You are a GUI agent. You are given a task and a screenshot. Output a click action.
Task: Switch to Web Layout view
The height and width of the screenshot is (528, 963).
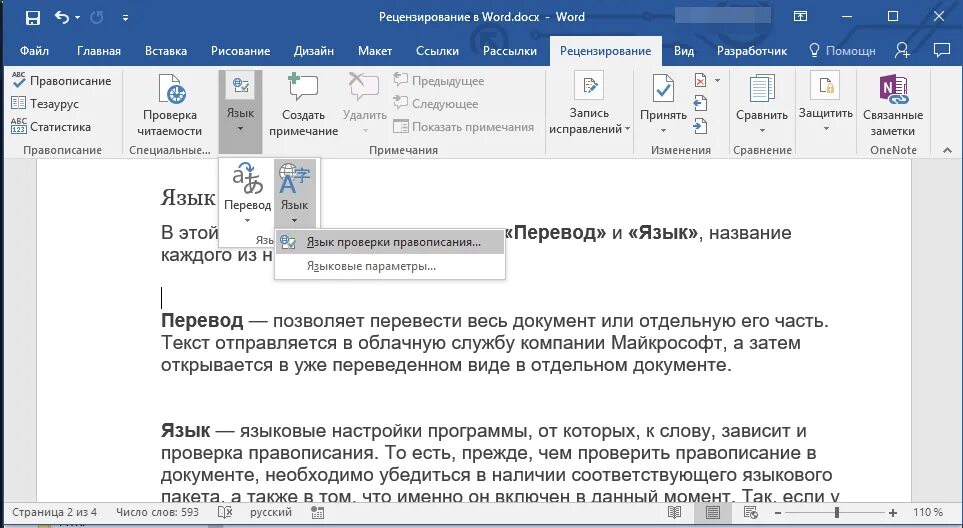(751, 512)
